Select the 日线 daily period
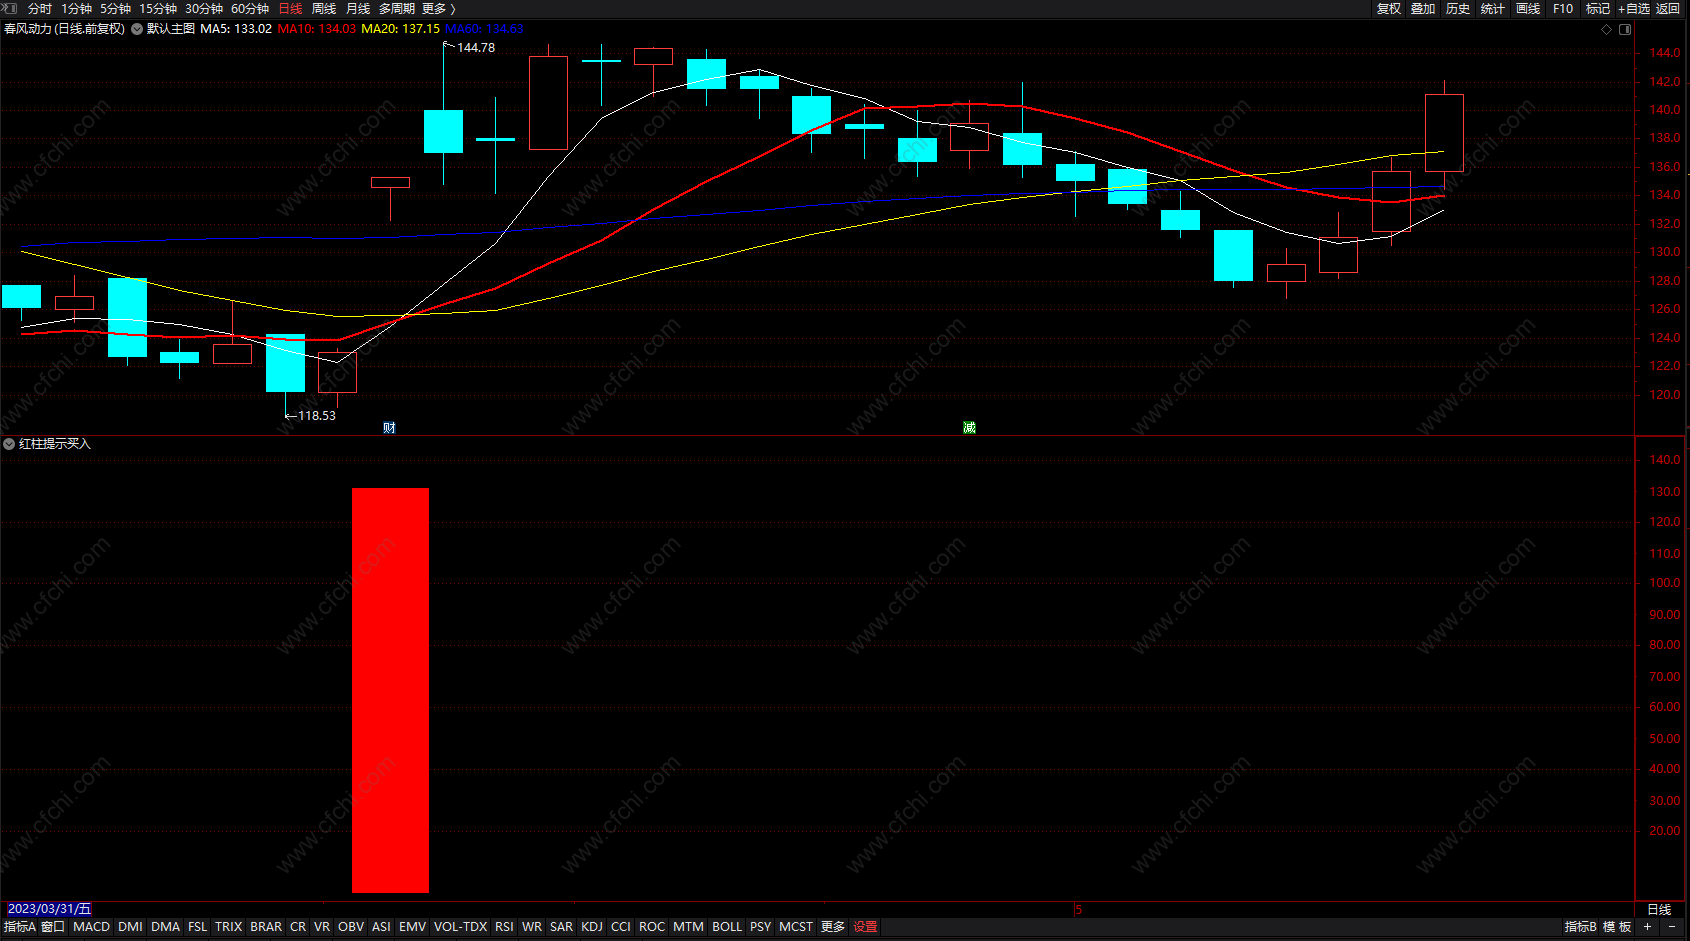This screenshot has height=941, width=1690. click(290, 9)
